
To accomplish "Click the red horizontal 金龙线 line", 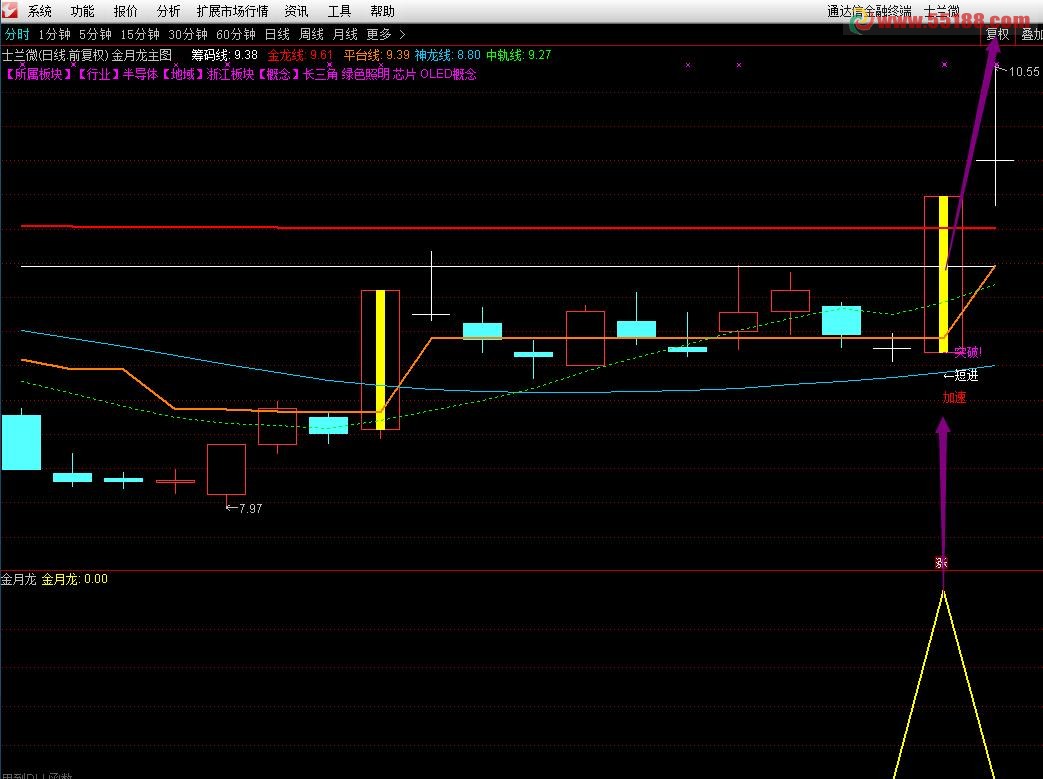I will pyautogui.click(x=500, y=228).
